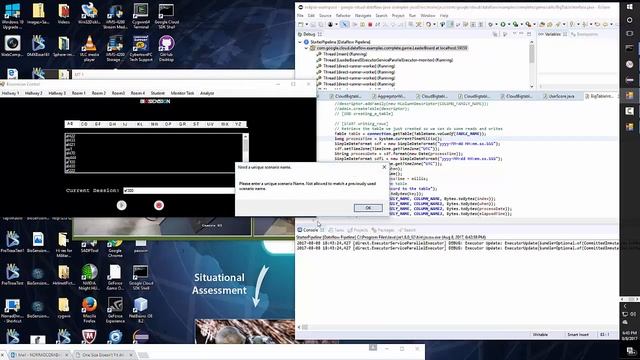
Task: Open the VLC media player desktop shortcut
Action: point(89,48)
